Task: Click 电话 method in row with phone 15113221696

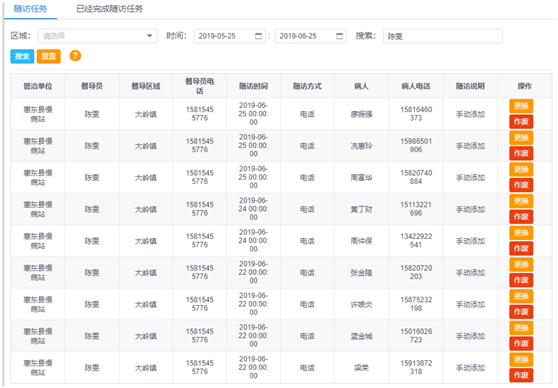Action: 307,209
